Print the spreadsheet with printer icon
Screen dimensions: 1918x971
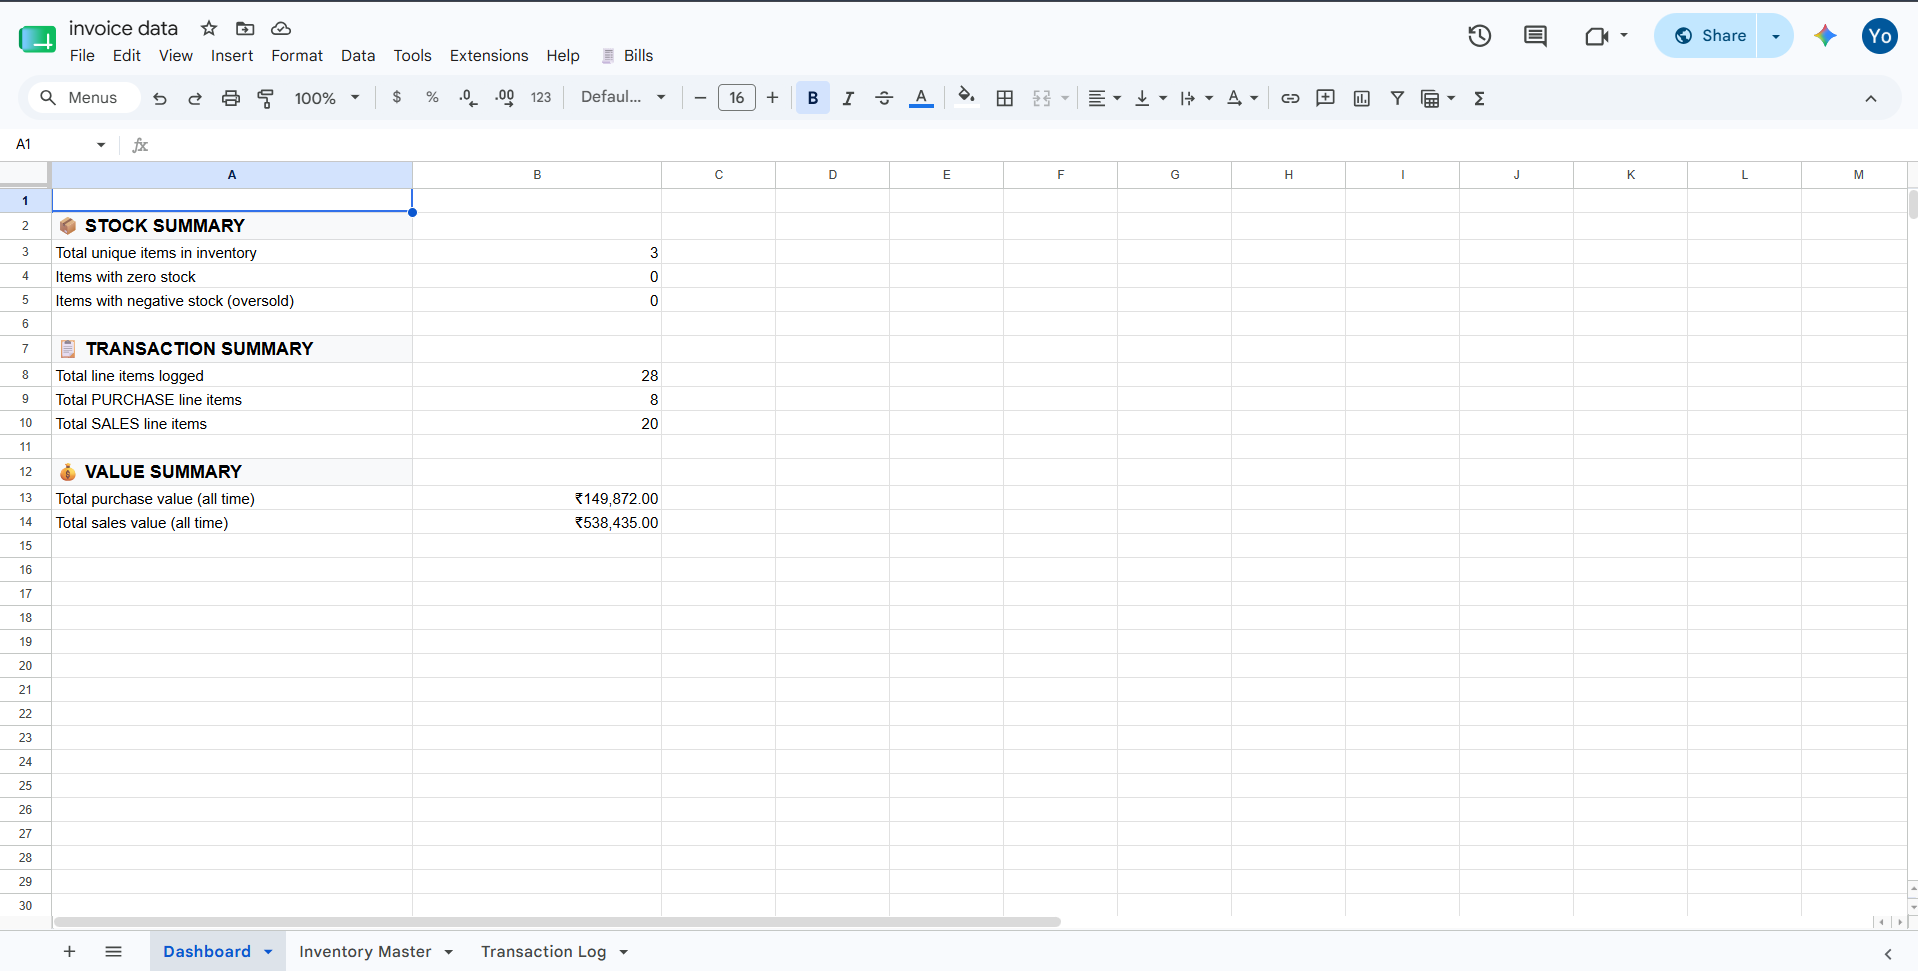pyautogui.click(x=231, y=98)
